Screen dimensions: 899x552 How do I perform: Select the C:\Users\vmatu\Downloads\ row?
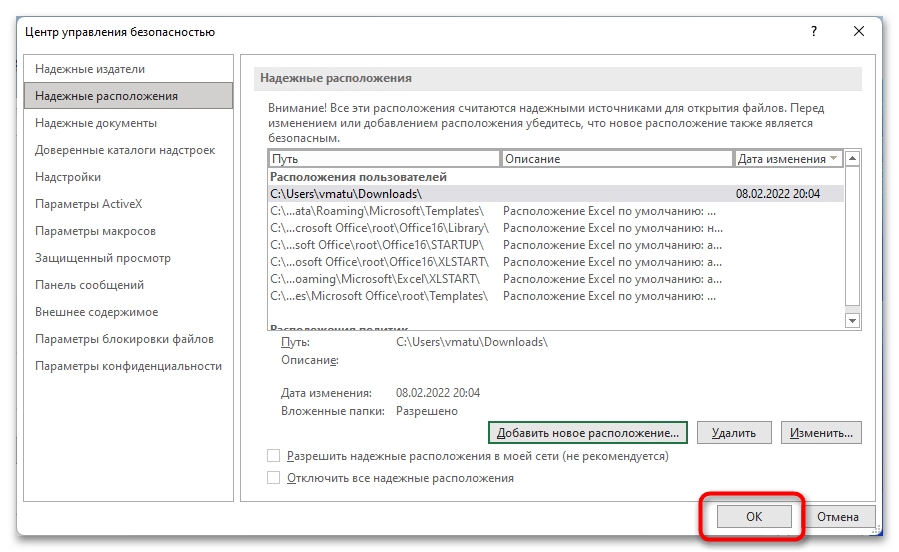coord(556,194)
